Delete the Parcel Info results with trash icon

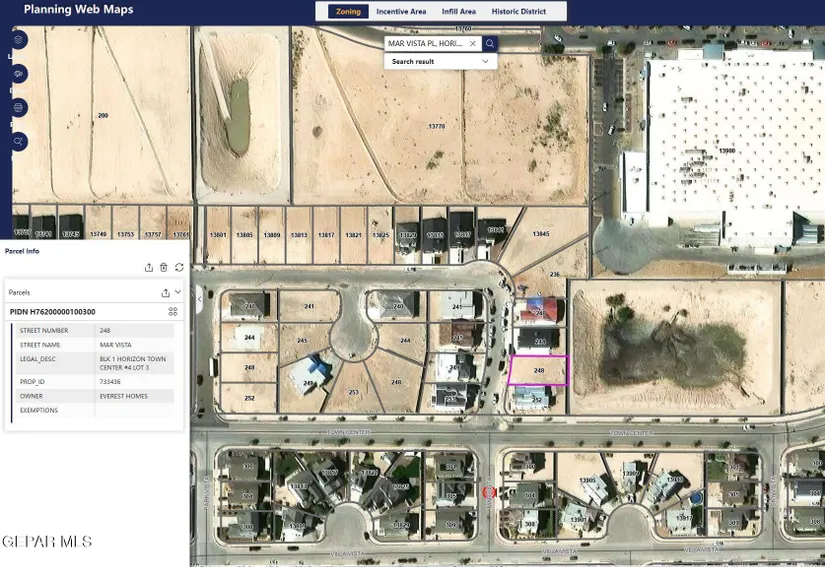click(x=164, y=267)
